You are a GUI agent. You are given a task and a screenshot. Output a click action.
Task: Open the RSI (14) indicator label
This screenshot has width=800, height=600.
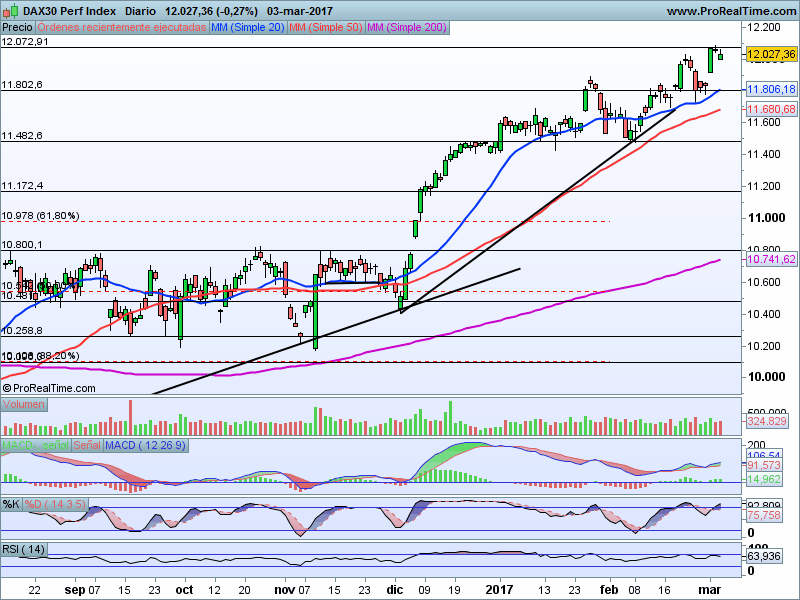(x=23, y=549)
